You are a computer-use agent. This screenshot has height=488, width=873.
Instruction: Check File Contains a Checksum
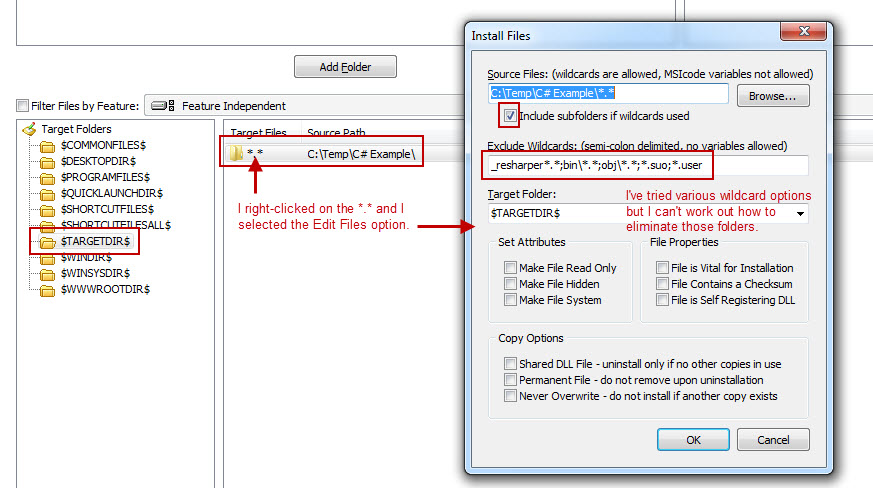coord(662,284)
